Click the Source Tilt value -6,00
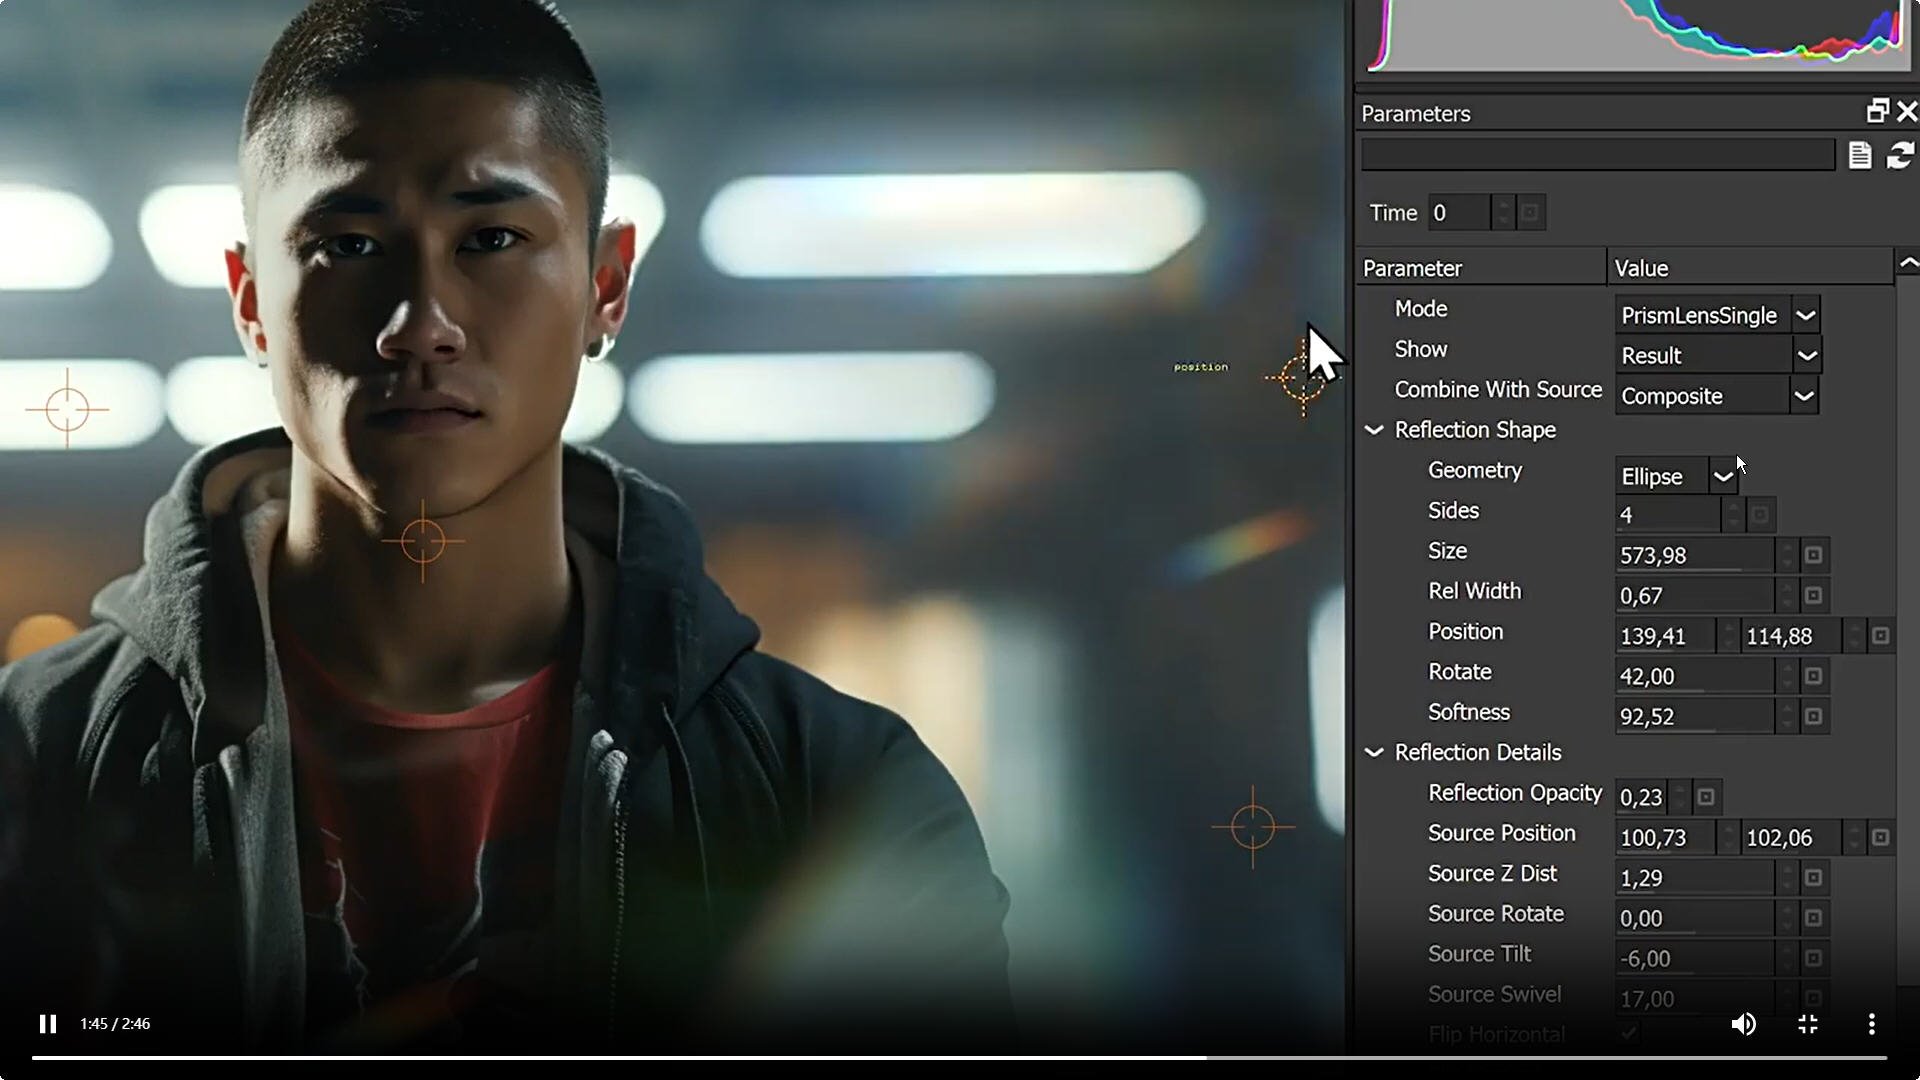The width and height of the screenshot is (1920, 1080). 1695,959
